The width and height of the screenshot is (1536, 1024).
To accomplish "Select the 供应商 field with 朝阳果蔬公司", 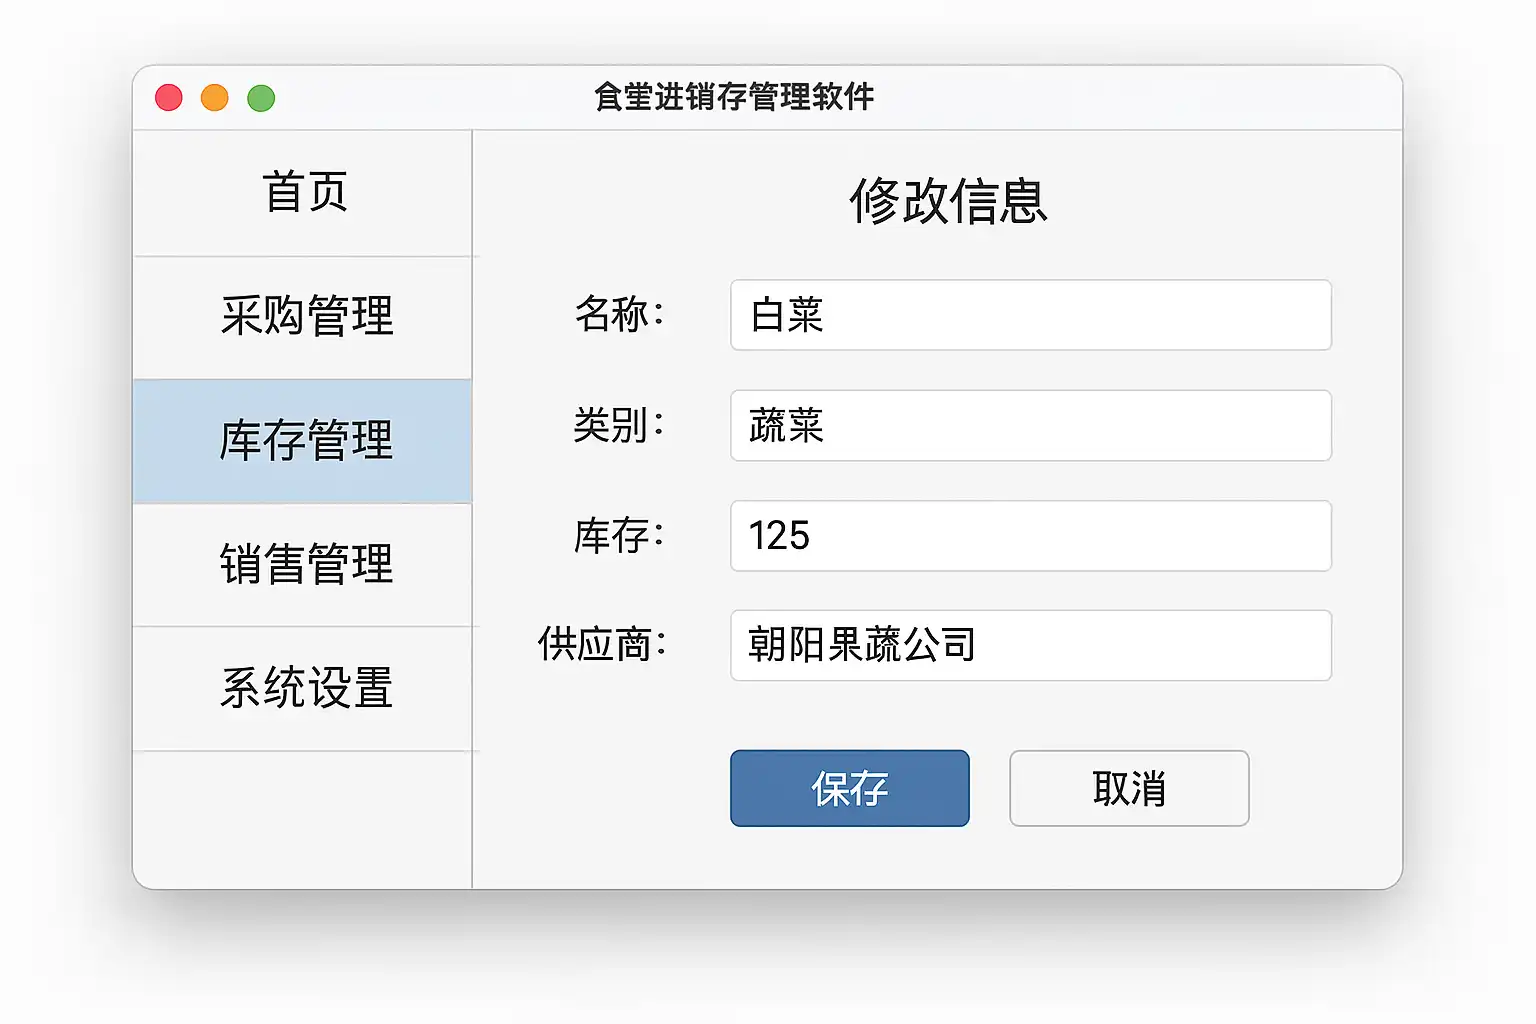I will pos(1030,645).
